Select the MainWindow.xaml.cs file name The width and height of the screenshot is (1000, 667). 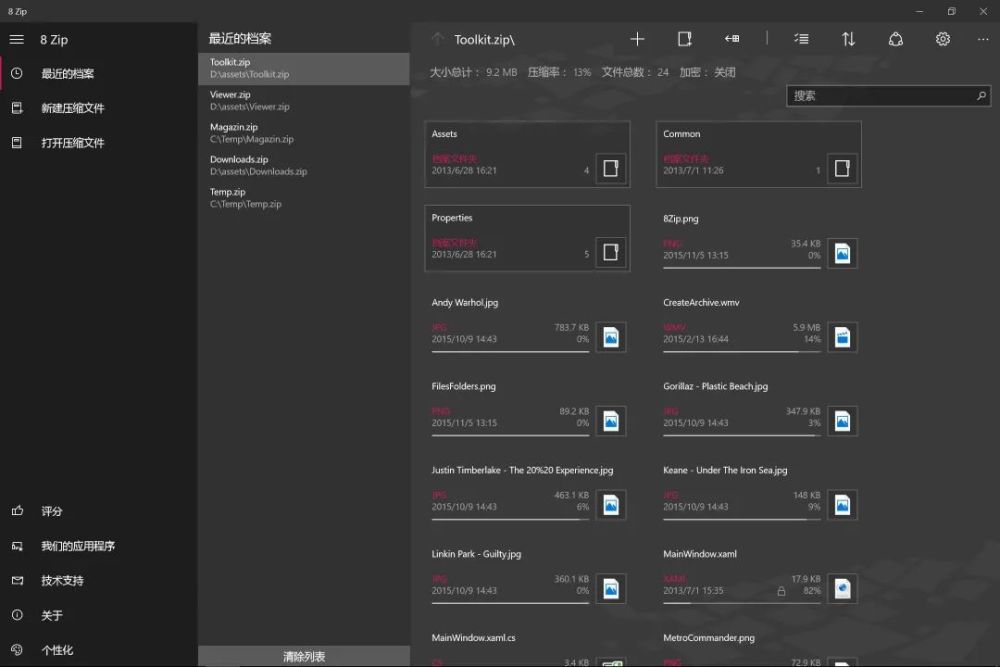[473, 638]
